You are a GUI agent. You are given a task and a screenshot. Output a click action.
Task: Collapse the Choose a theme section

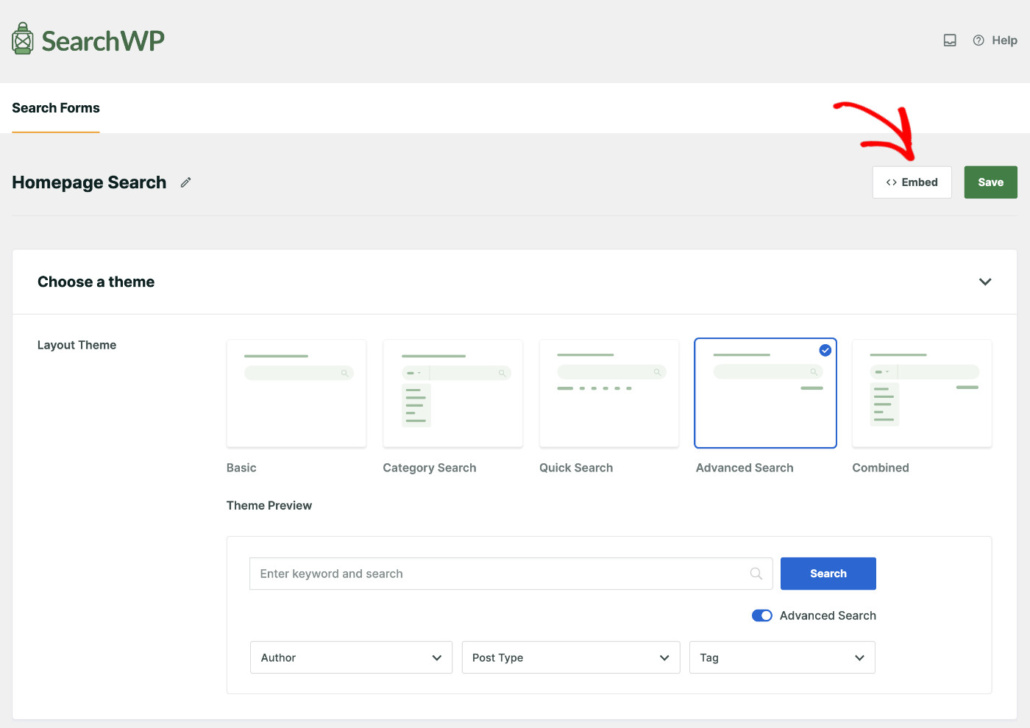click(985, 282)
